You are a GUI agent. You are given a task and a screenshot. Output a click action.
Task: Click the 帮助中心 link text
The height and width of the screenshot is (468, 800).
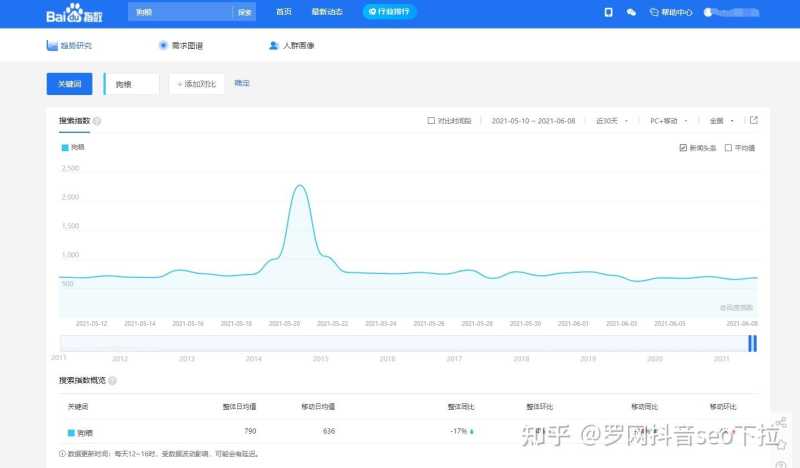click(x=677, y=12)
